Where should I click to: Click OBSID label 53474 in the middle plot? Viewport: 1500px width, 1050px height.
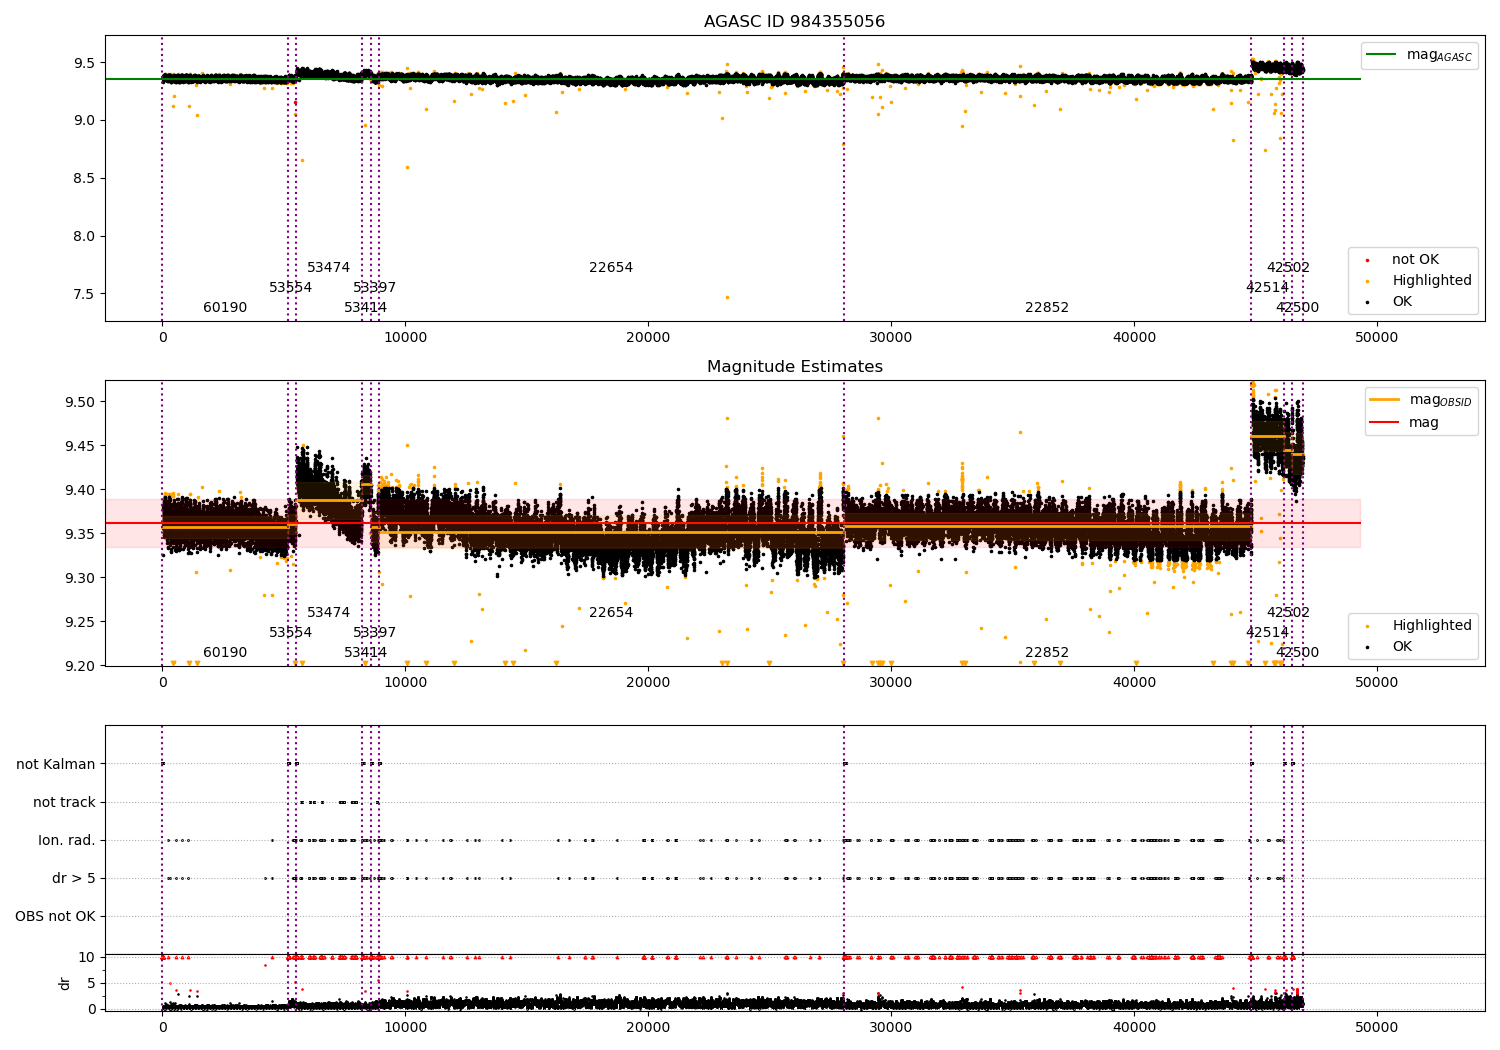[x=328, y=613]
